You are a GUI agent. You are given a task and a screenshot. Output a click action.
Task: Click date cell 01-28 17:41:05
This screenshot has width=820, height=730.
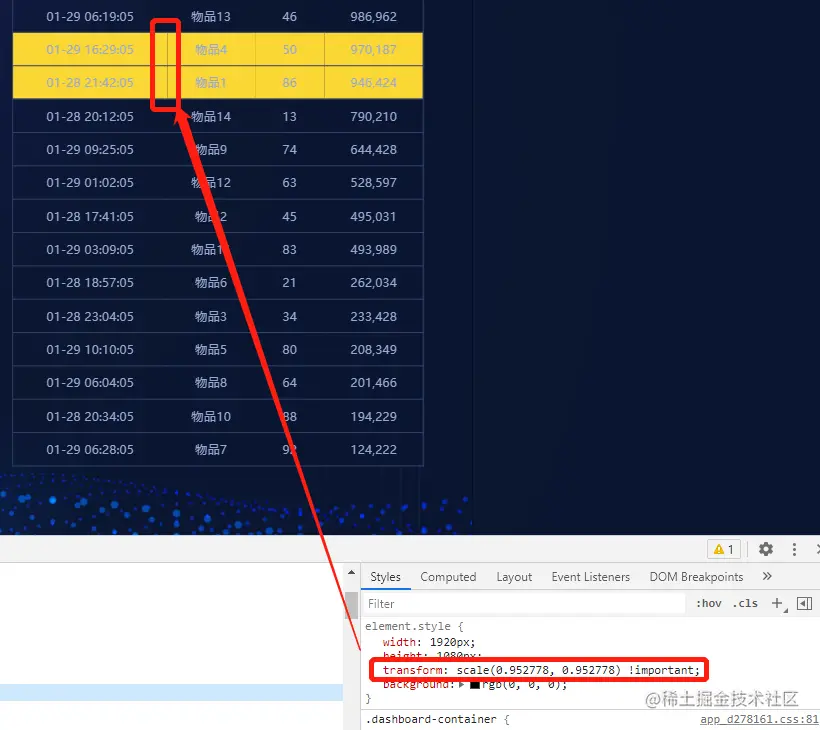point(90,216)
